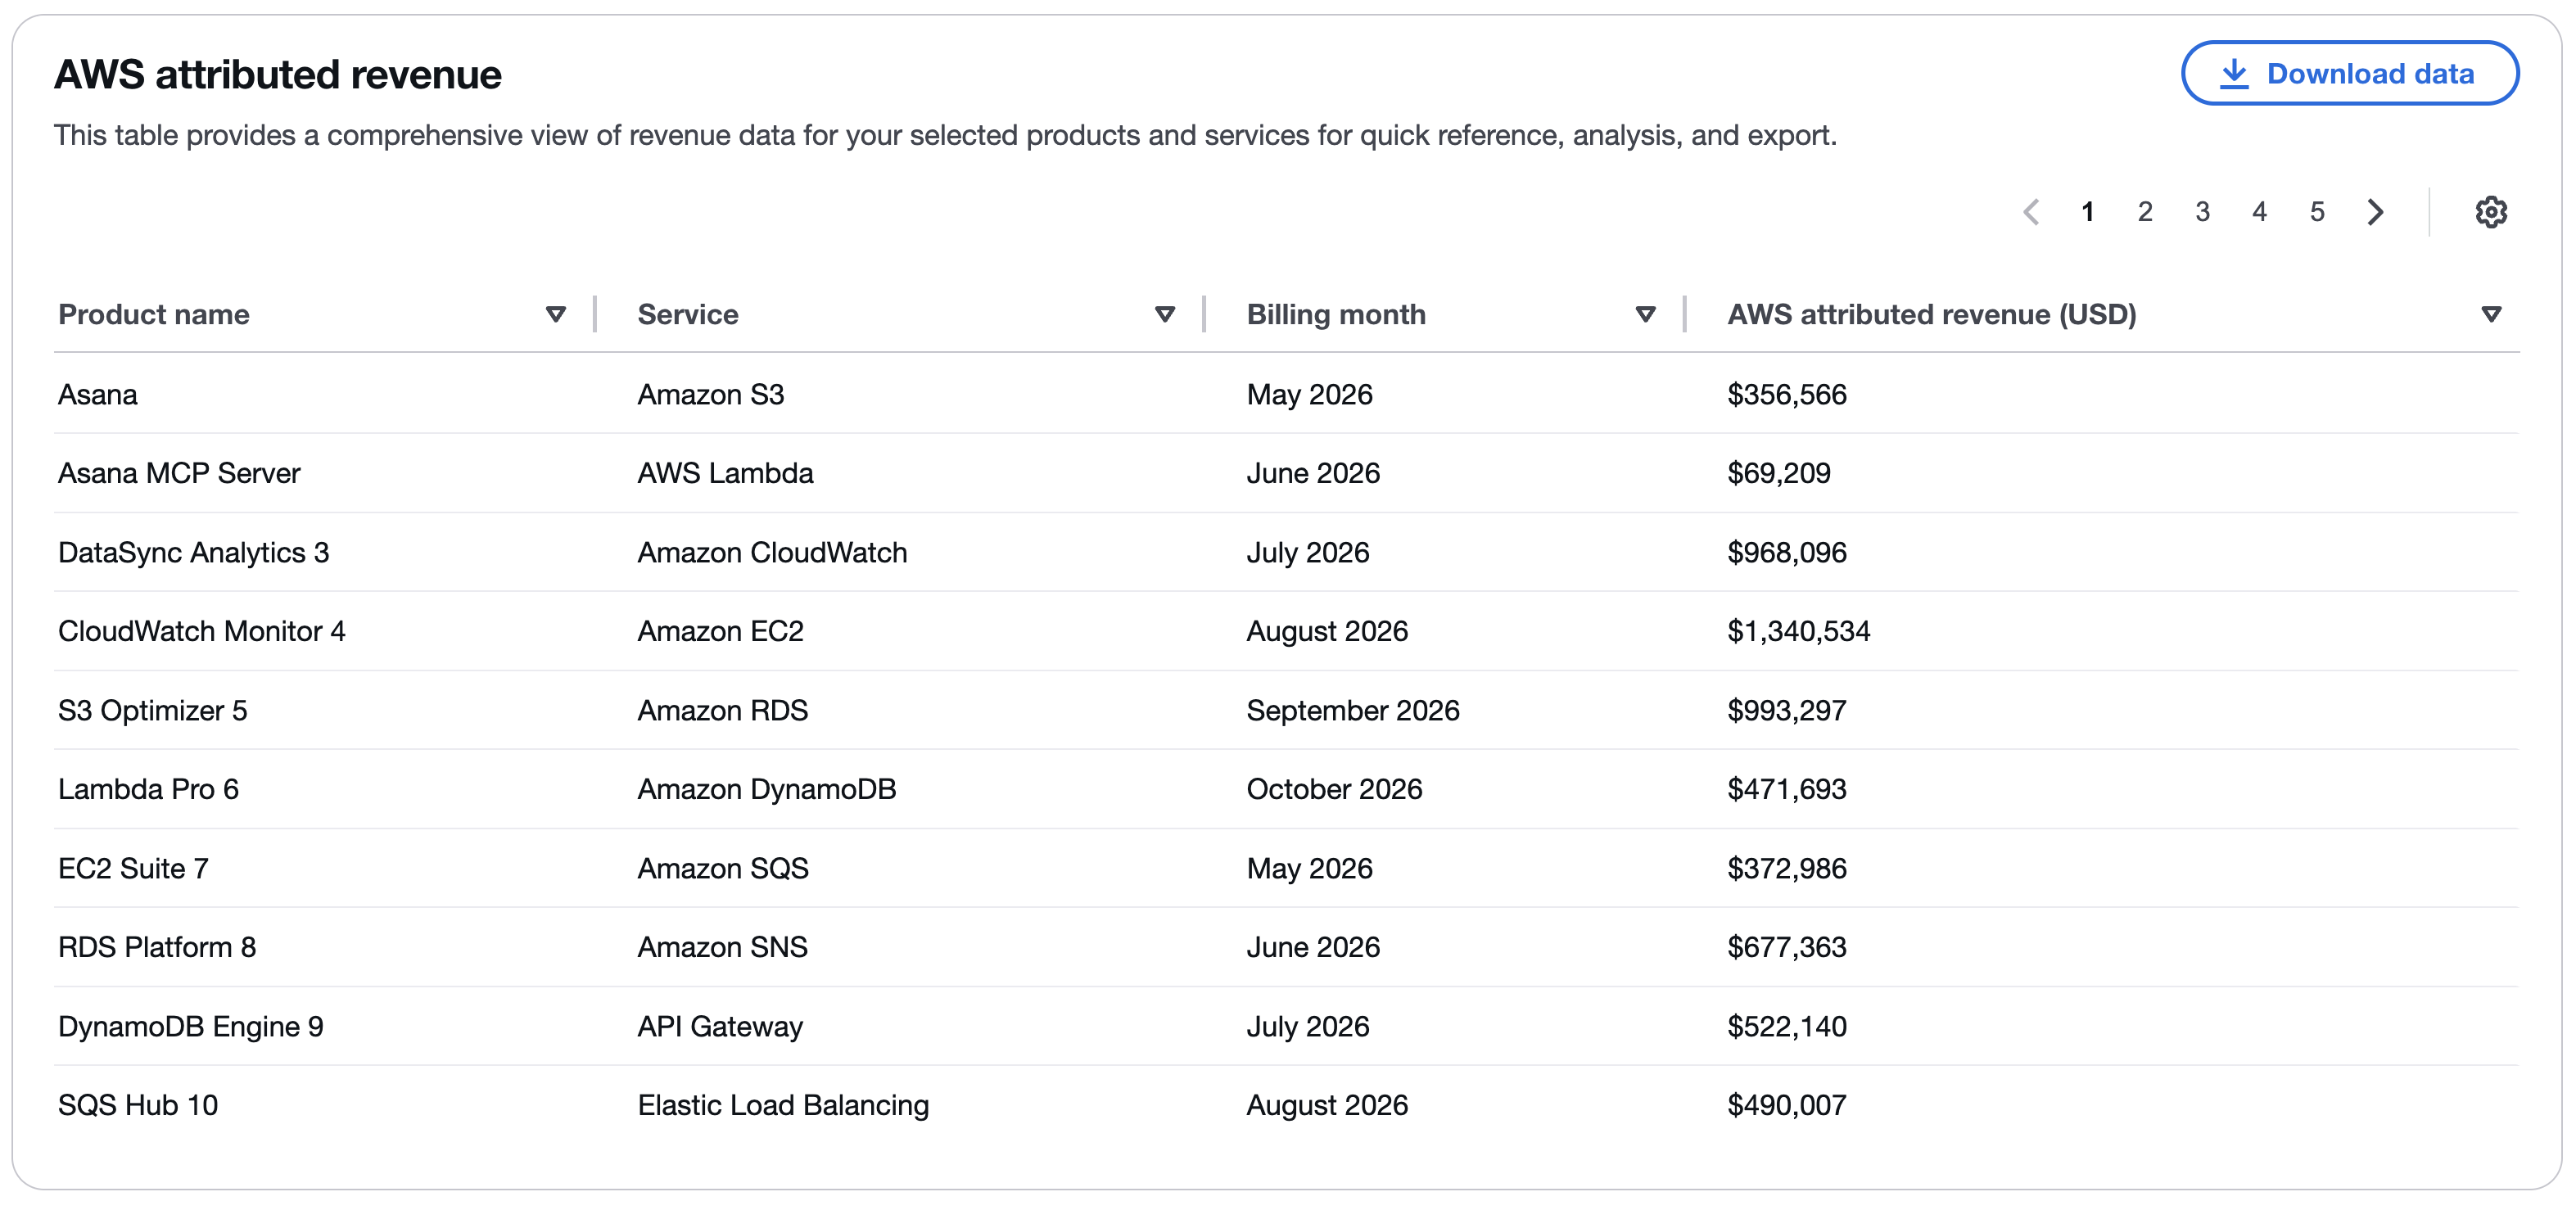Screen dimensions: 2576x1210
Task: Click the $968,096 revenue value
Action: pyautogui.click(x=1787, y=552)
